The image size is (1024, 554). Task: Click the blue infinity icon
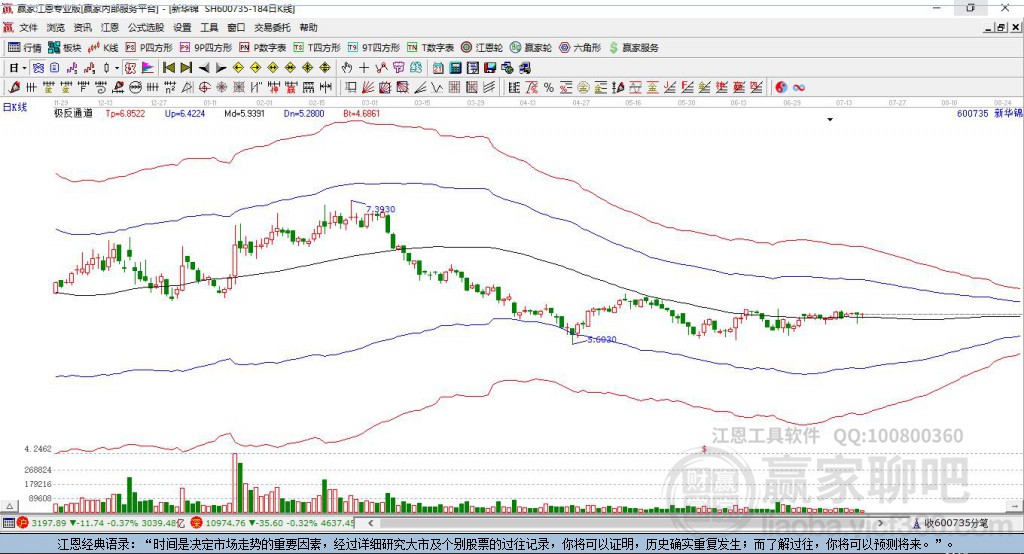point(799,87)
